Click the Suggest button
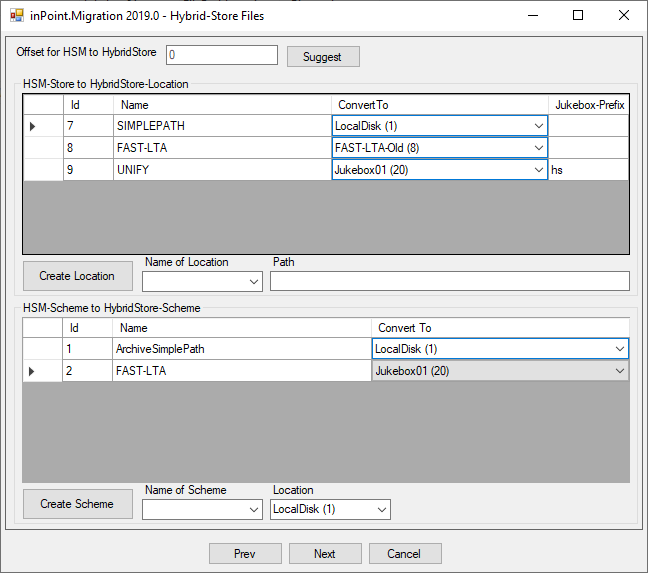Viewport: 648px width, 573px height. 322,57
